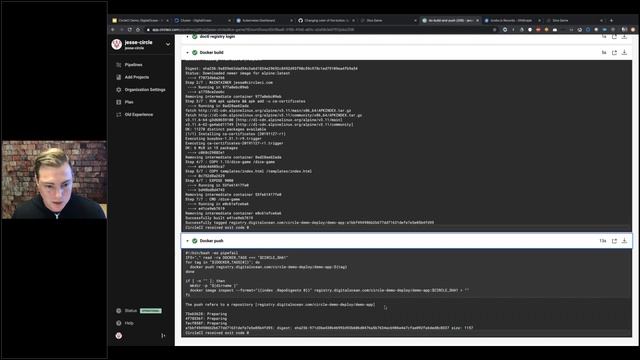Click the Docker build step header
This screenshot has width=640, height=360.
coord(407,53)
